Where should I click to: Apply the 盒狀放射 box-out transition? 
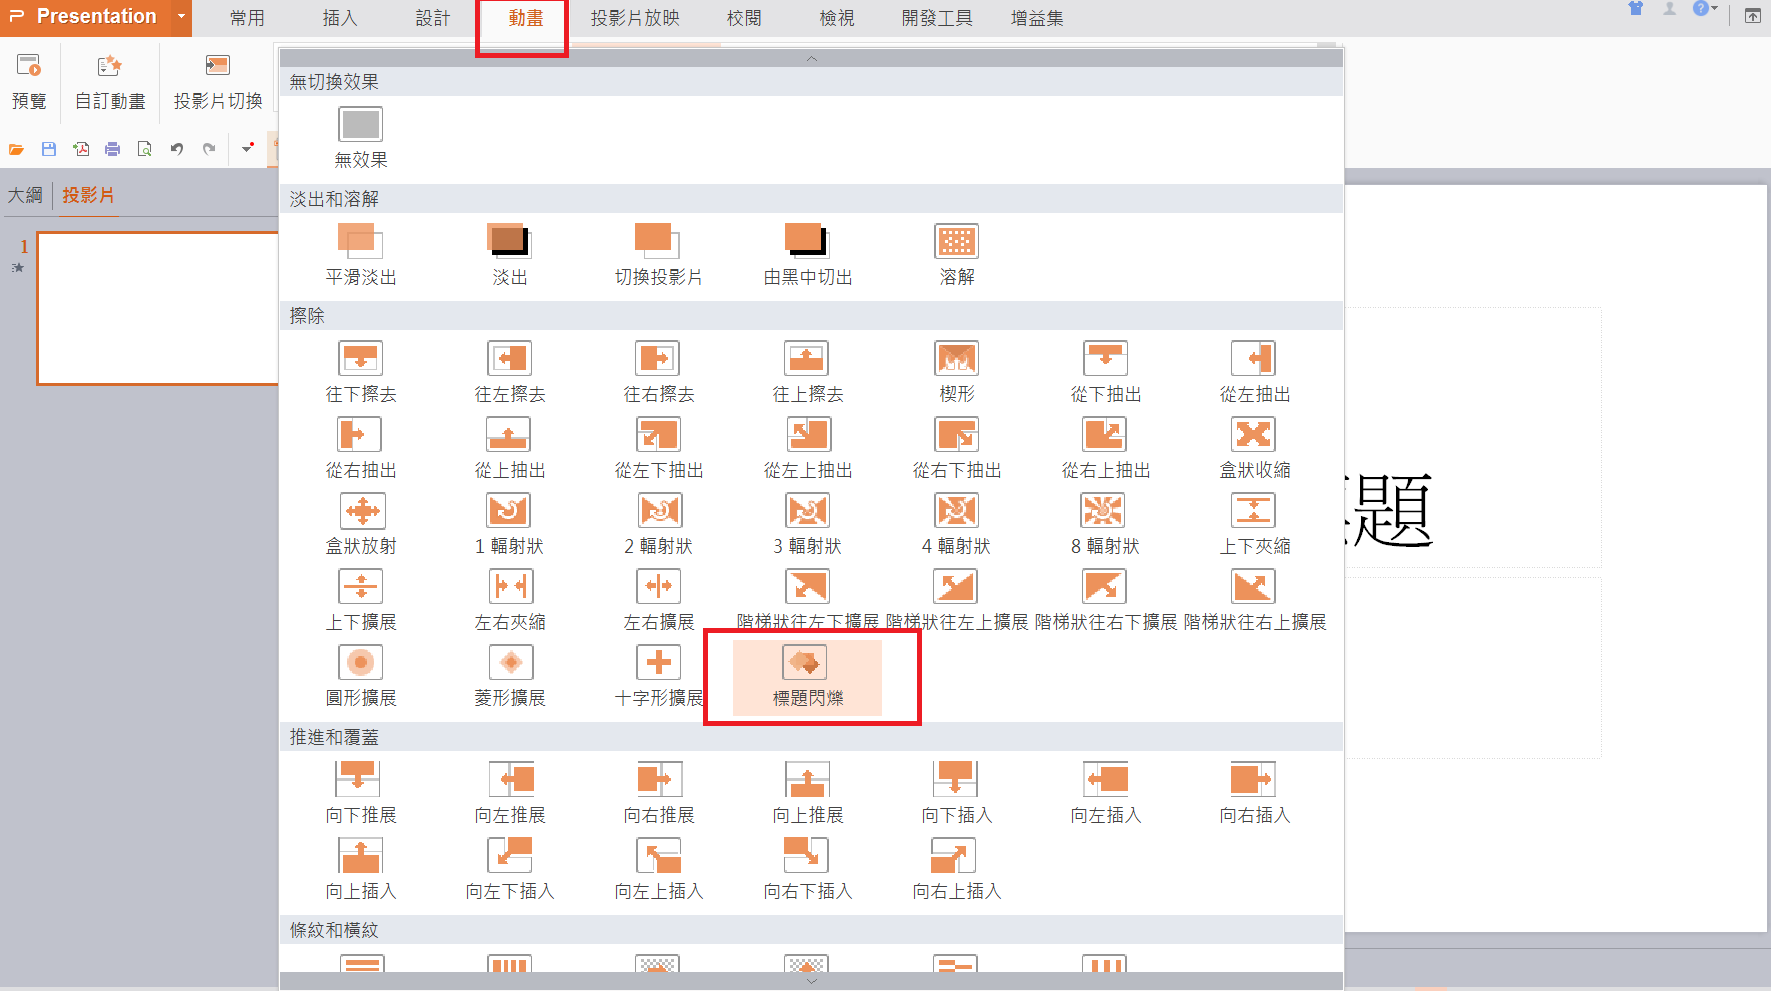(x=361, y=524)
